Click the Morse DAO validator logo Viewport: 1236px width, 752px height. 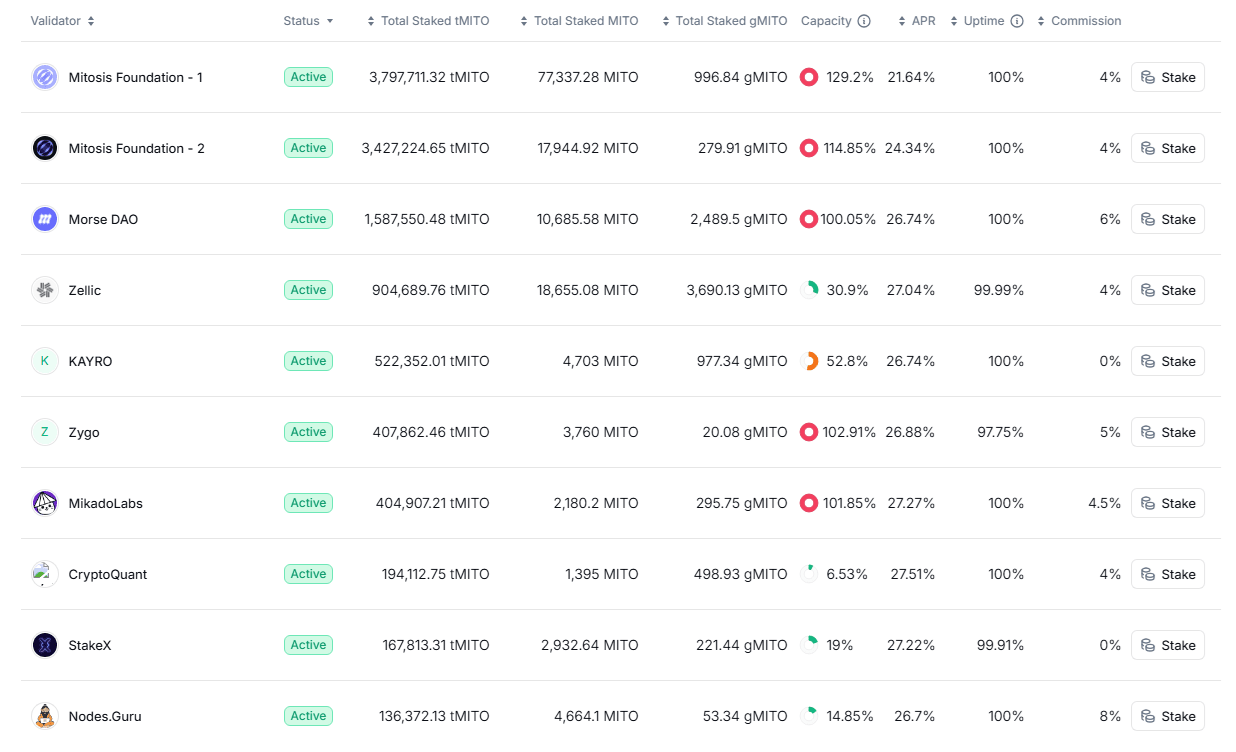[x=45, y=219]
